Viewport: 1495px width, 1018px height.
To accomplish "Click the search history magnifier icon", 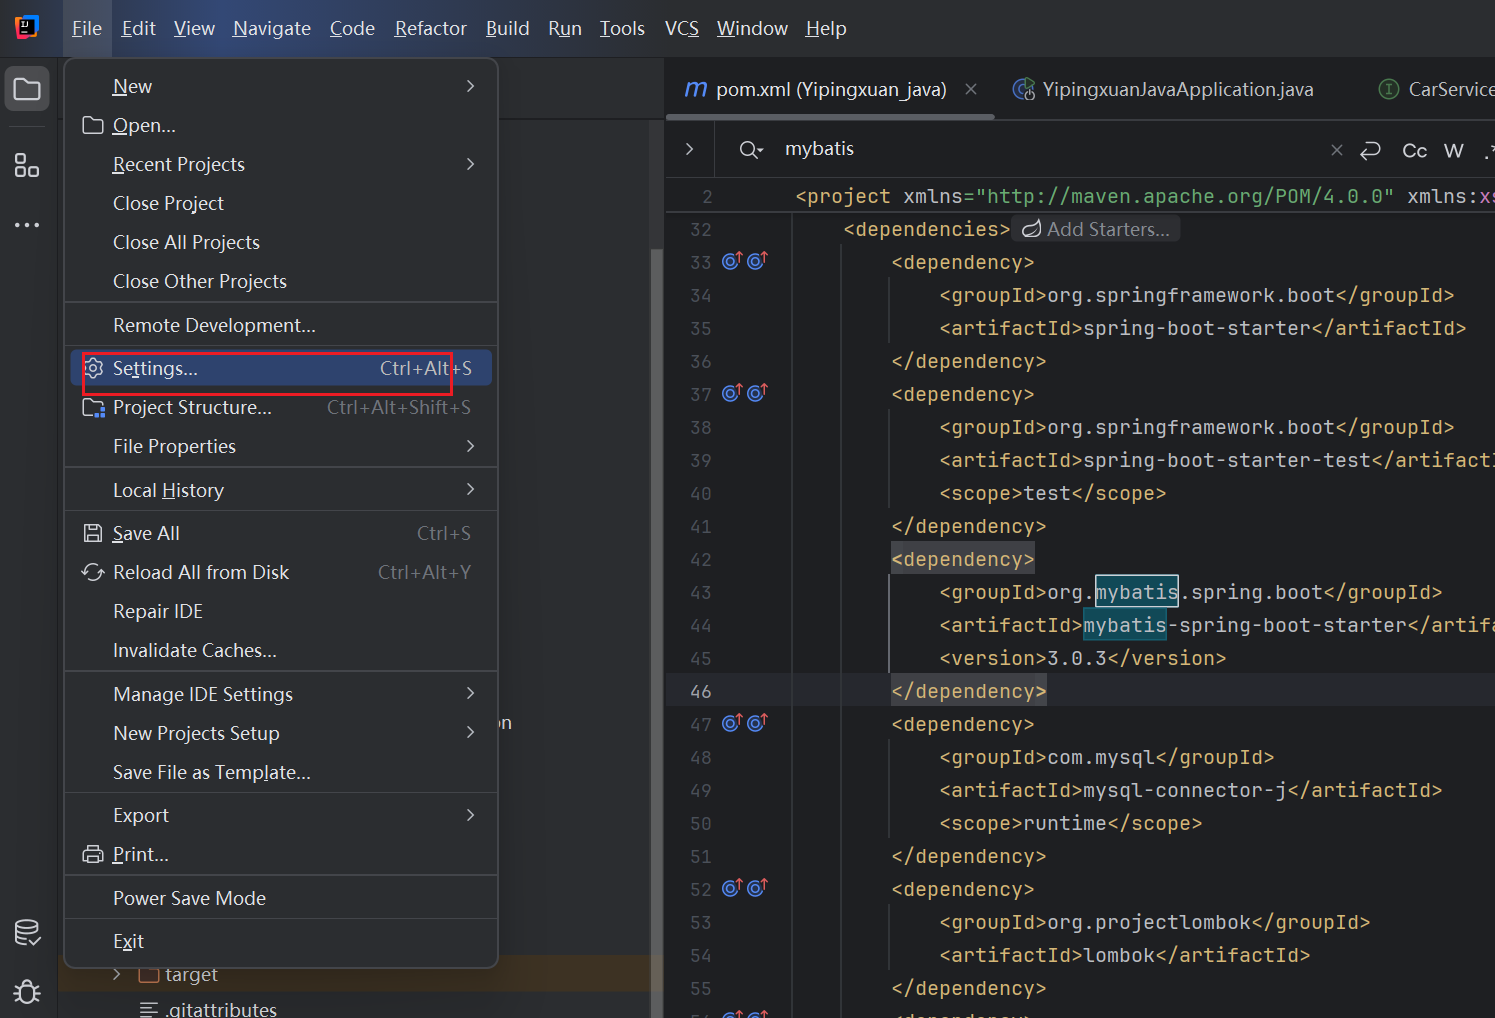I will [x=750, y=150].
